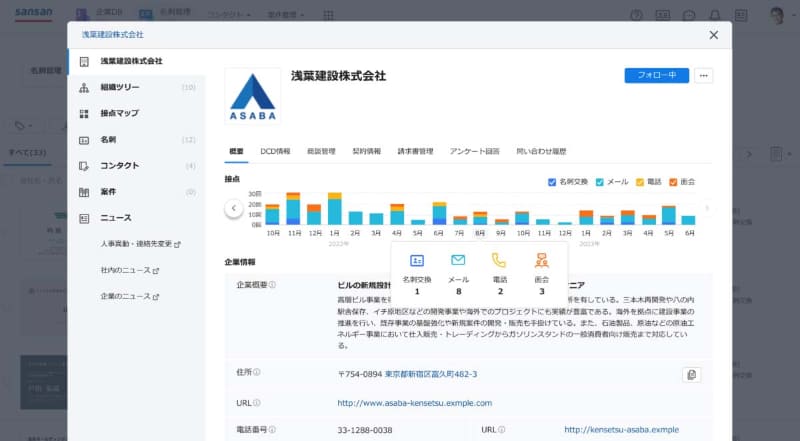Click the tag icon in background toolbar
This screenshot has width=800, height=441.
click(x=20, y=126)
